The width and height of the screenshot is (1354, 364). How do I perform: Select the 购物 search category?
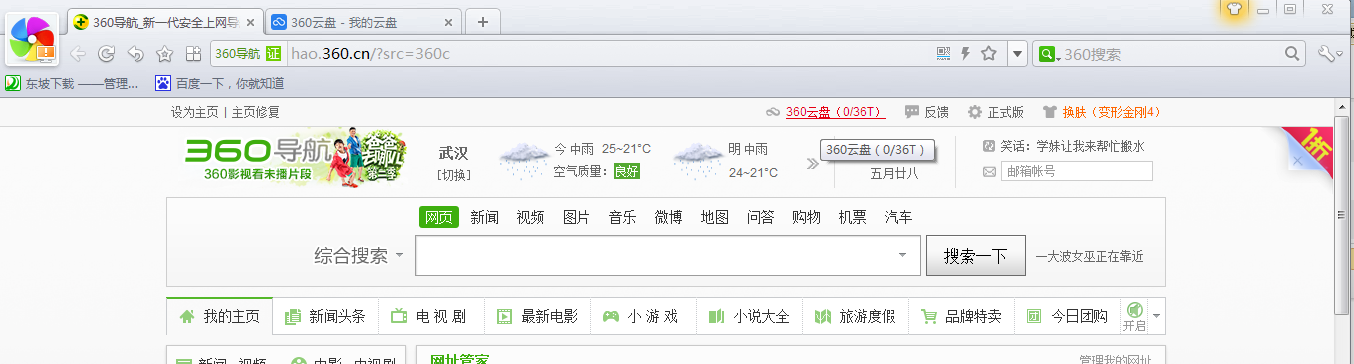807,217
